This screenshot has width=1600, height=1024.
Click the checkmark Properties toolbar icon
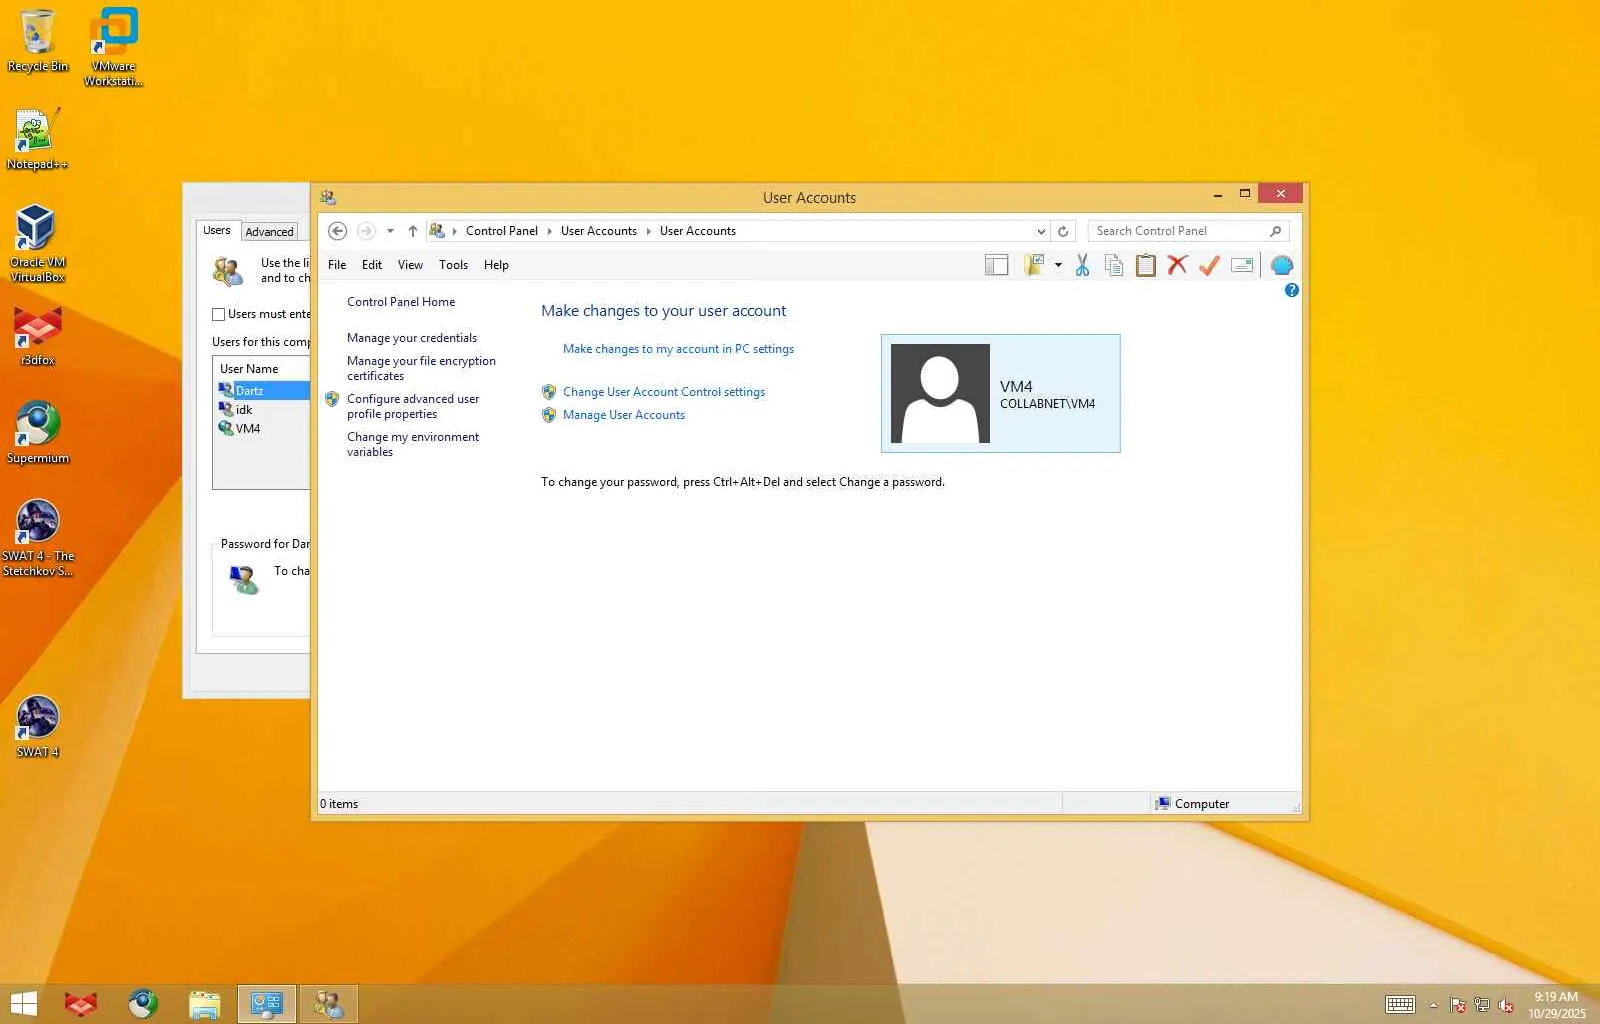click(x=1209, y=265)
